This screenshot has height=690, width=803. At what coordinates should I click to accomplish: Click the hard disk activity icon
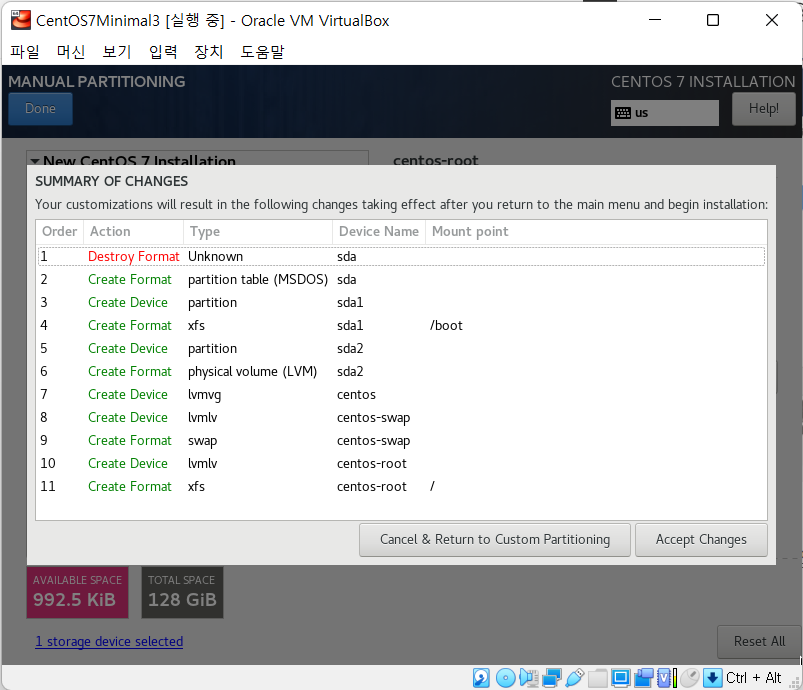[481, 678]
